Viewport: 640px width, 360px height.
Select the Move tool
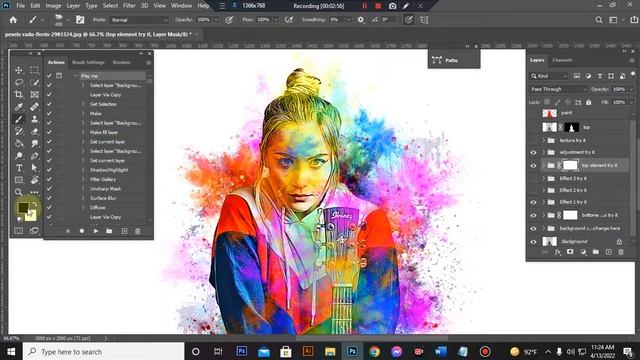click(x=19, y=70)
